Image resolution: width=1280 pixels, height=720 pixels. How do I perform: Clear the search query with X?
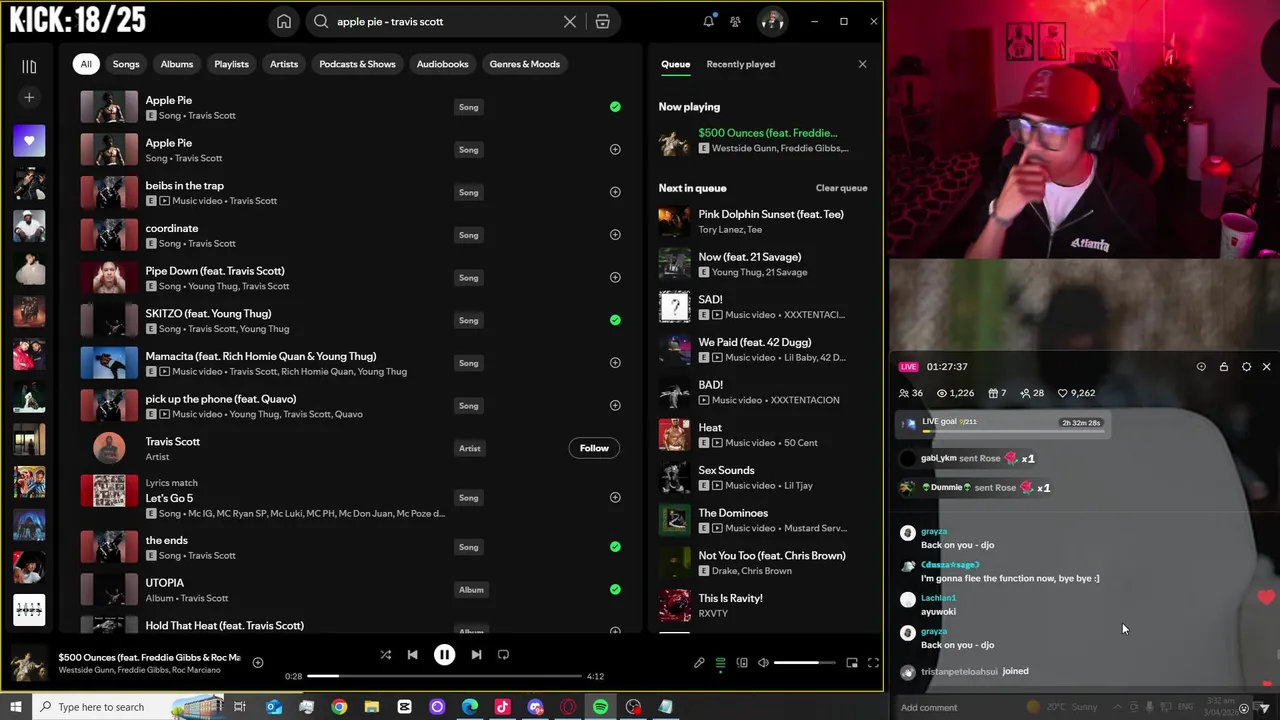[570, 21]
